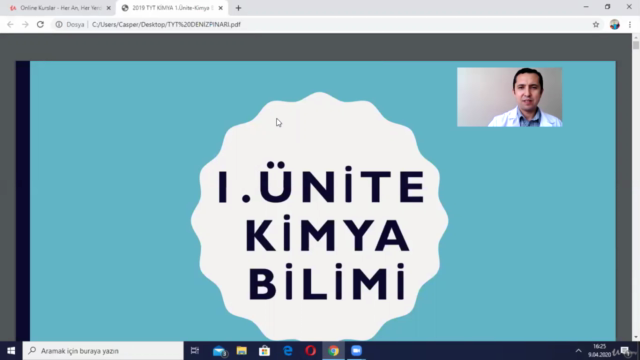640x360 pixels.
Task: Close the Online Kurslar tab
Action: tap(109, 8)
